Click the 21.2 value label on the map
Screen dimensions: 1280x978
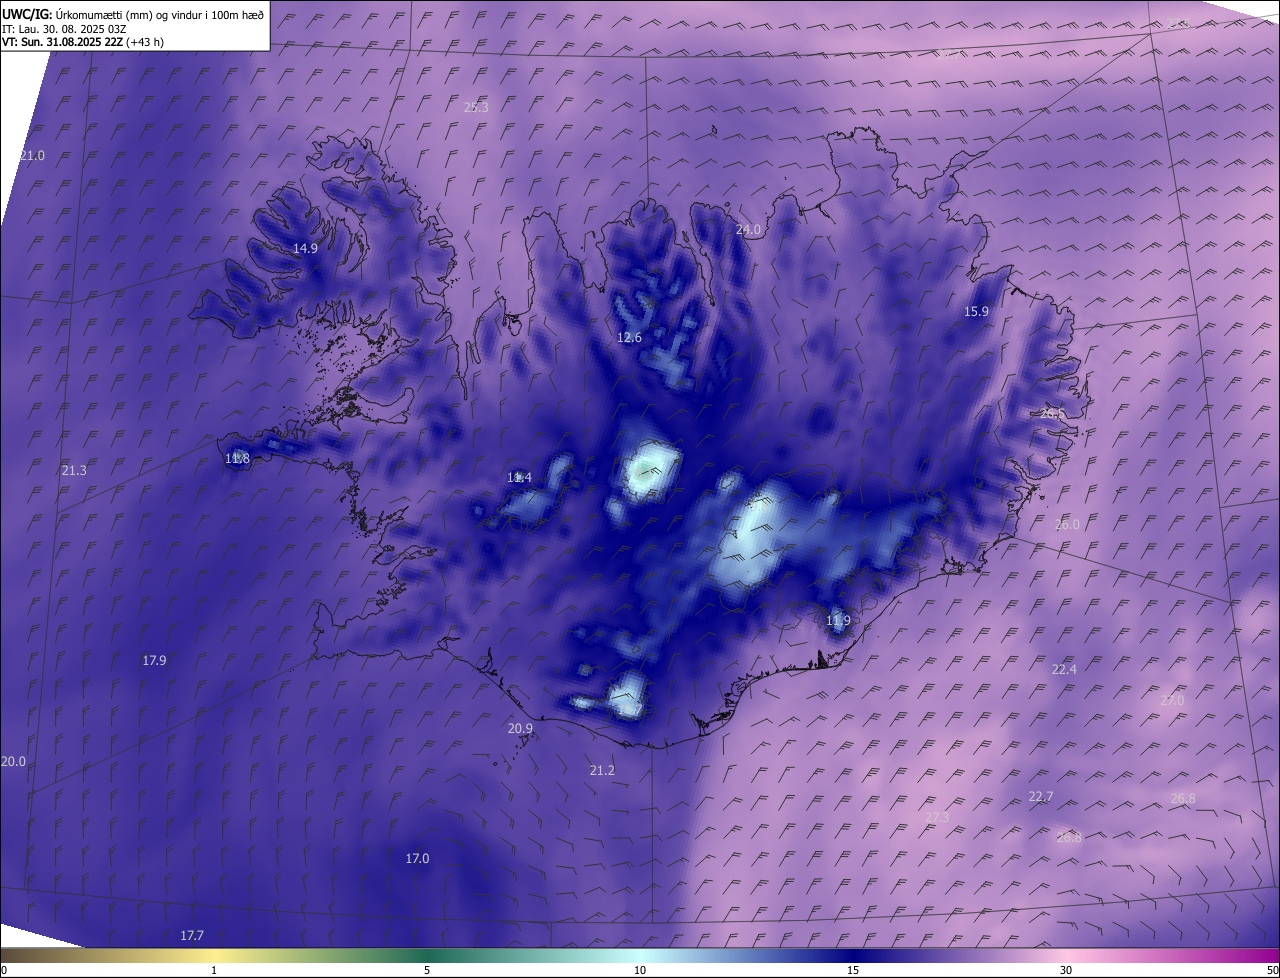coord(602,771)
